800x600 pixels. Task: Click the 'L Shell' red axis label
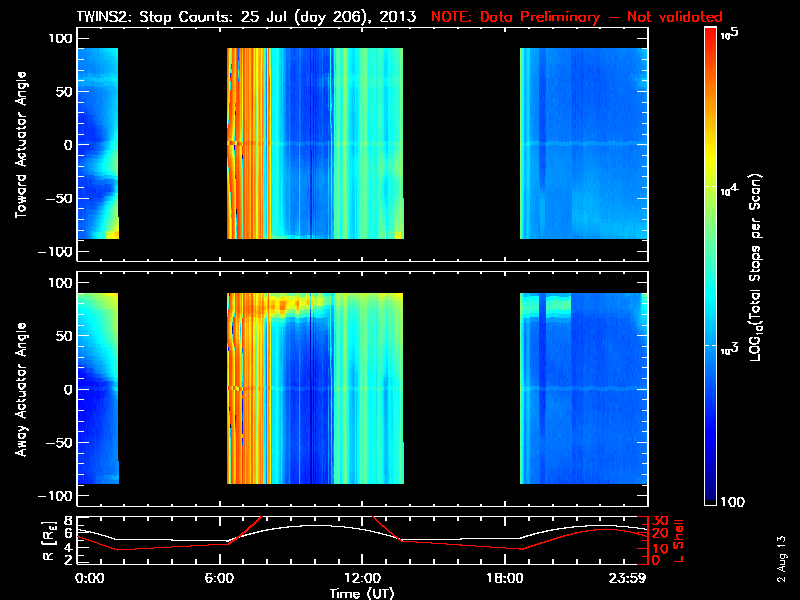679,540
